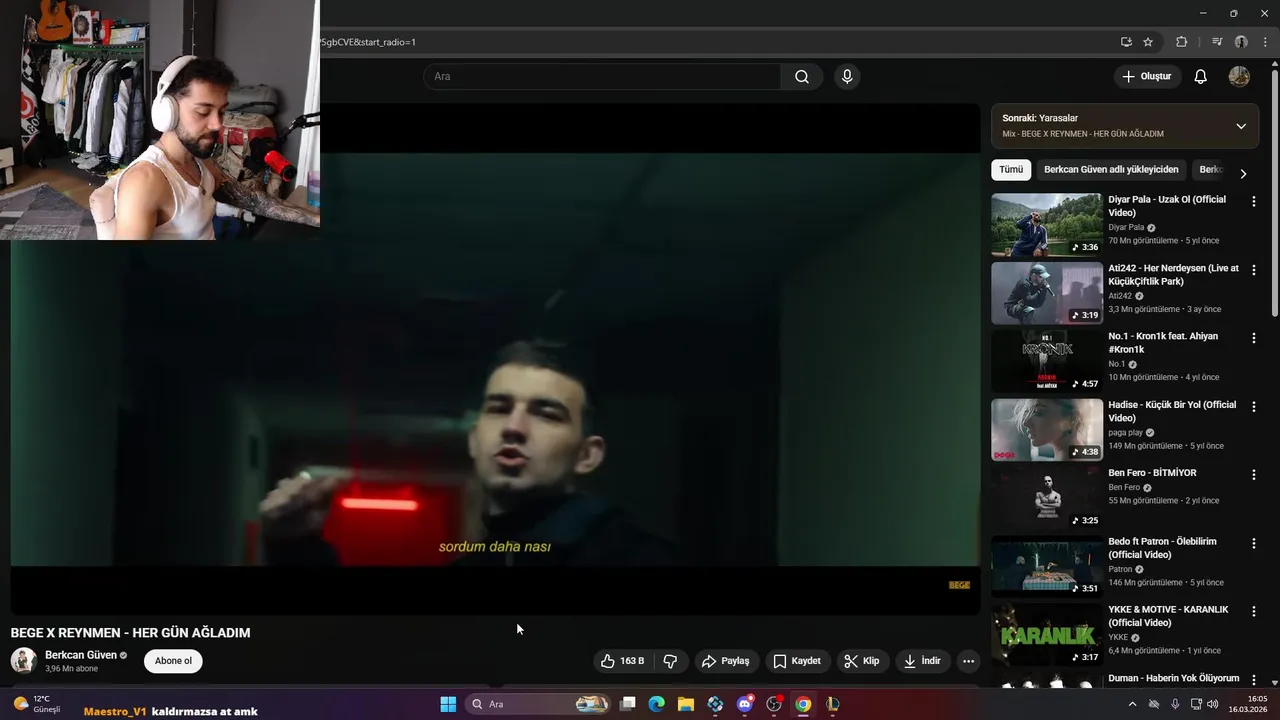Open Hadise Küçük Bir Yol title

coord(1172,411)
